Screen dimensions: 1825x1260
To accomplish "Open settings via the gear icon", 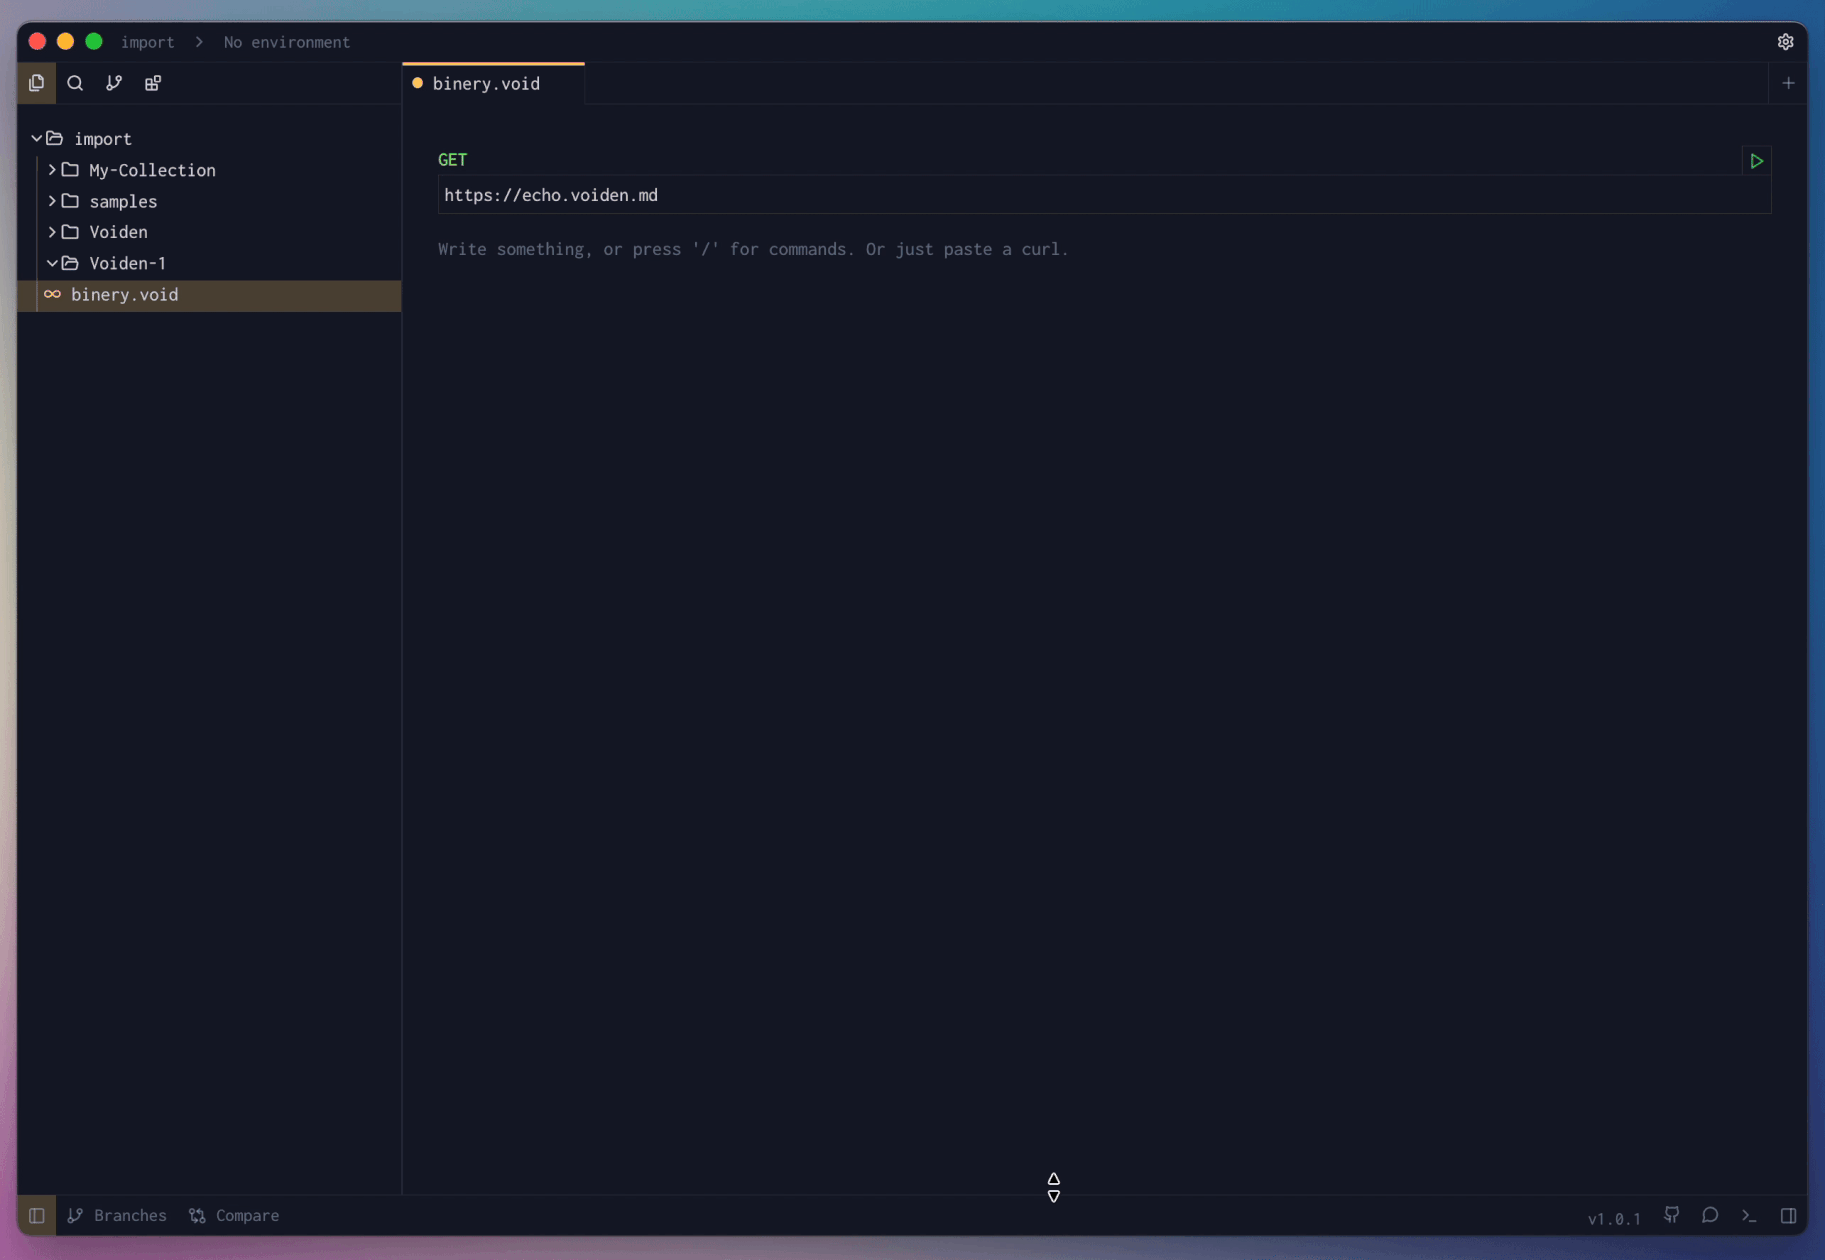I will click(1785, 42).
